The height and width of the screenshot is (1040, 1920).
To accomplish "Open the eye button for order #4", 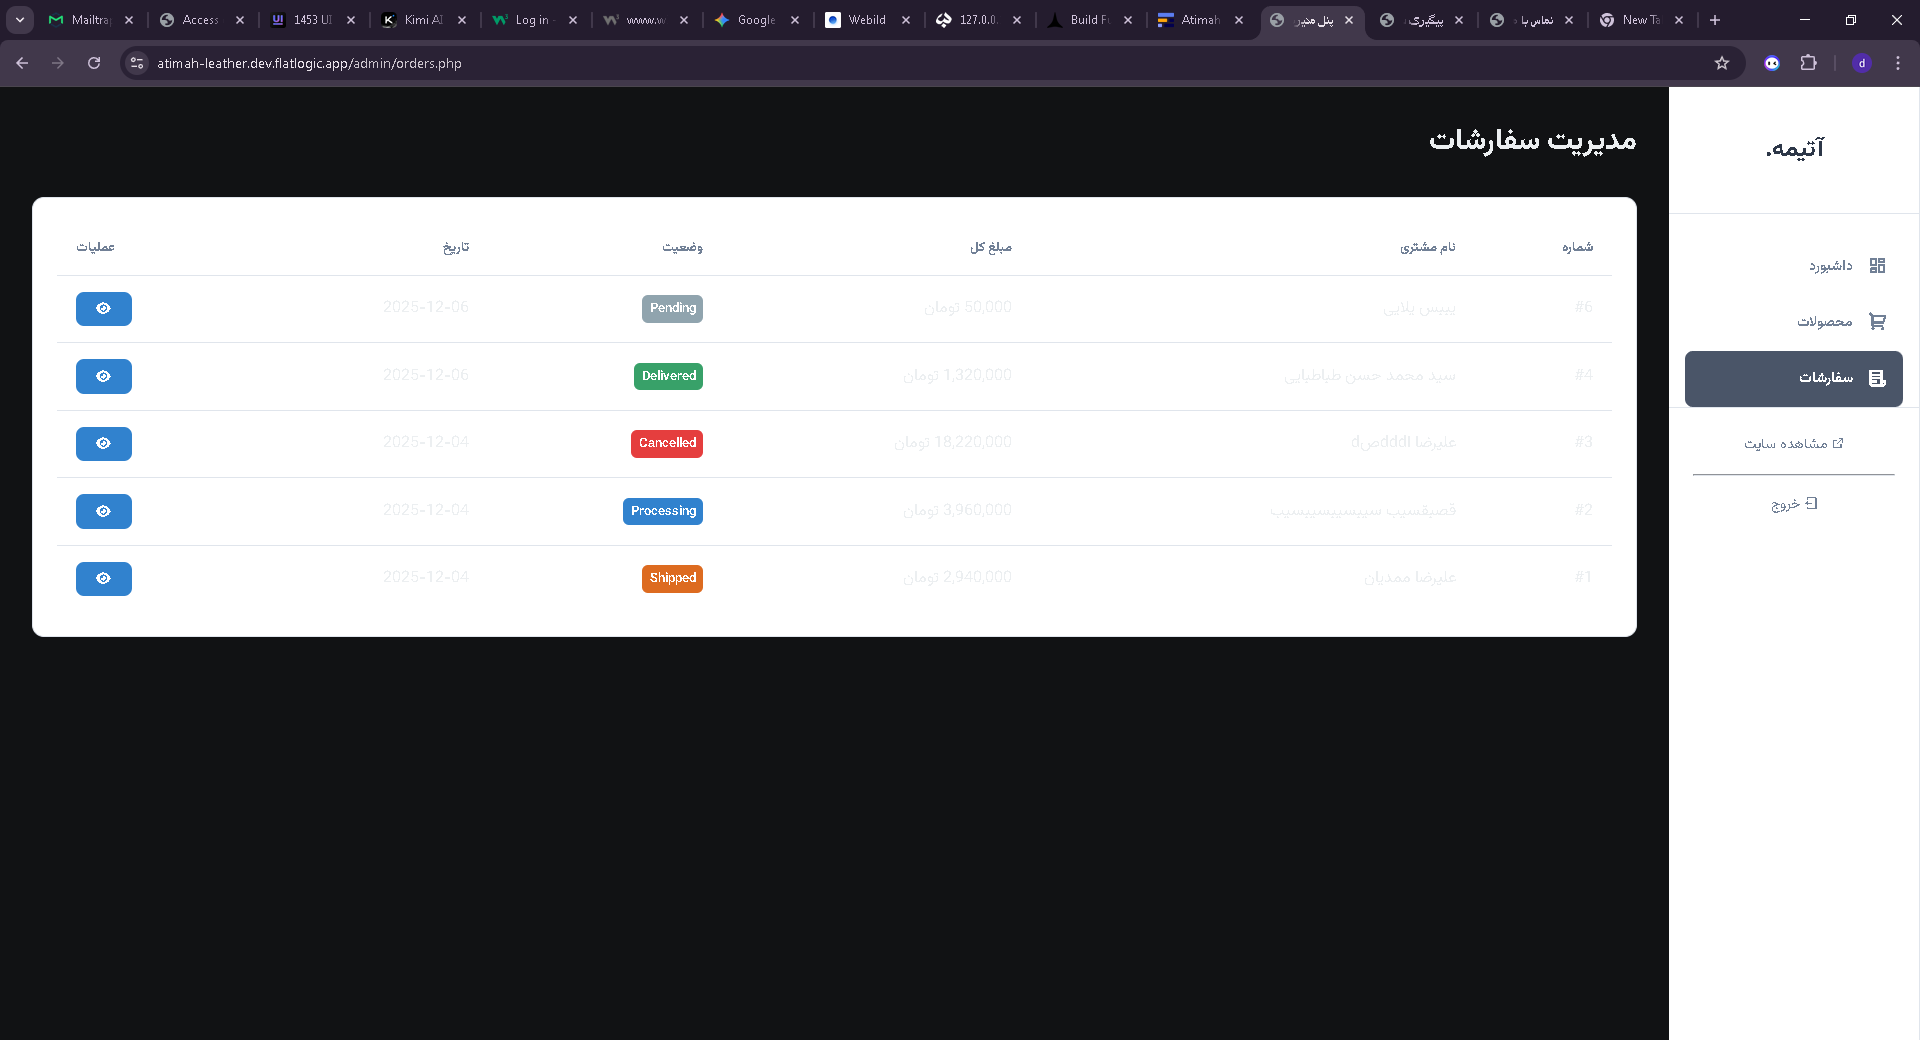I will coord(103,376).
